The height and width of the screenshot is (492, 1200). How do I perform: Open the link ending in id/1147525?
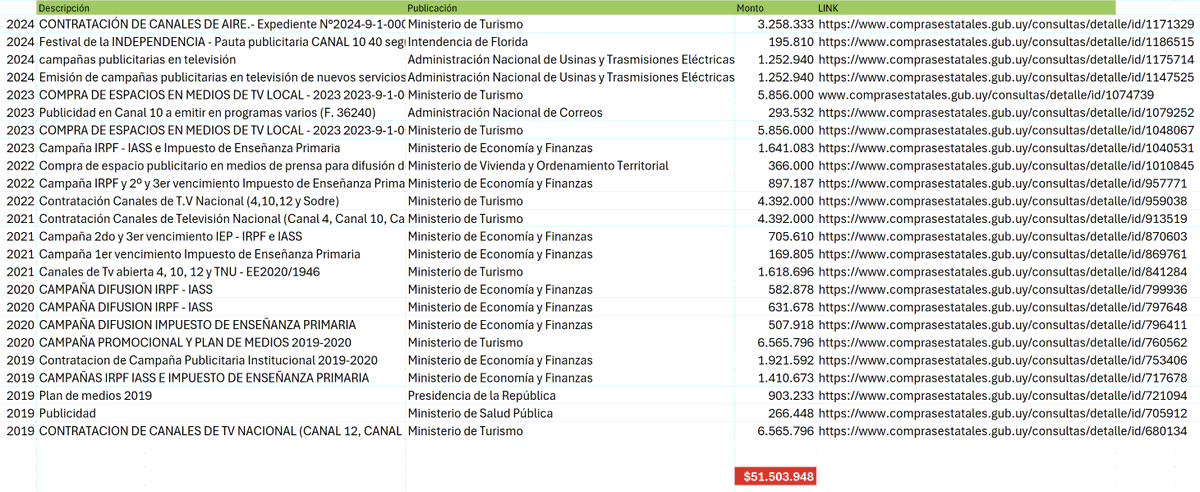click(1006, 77)
